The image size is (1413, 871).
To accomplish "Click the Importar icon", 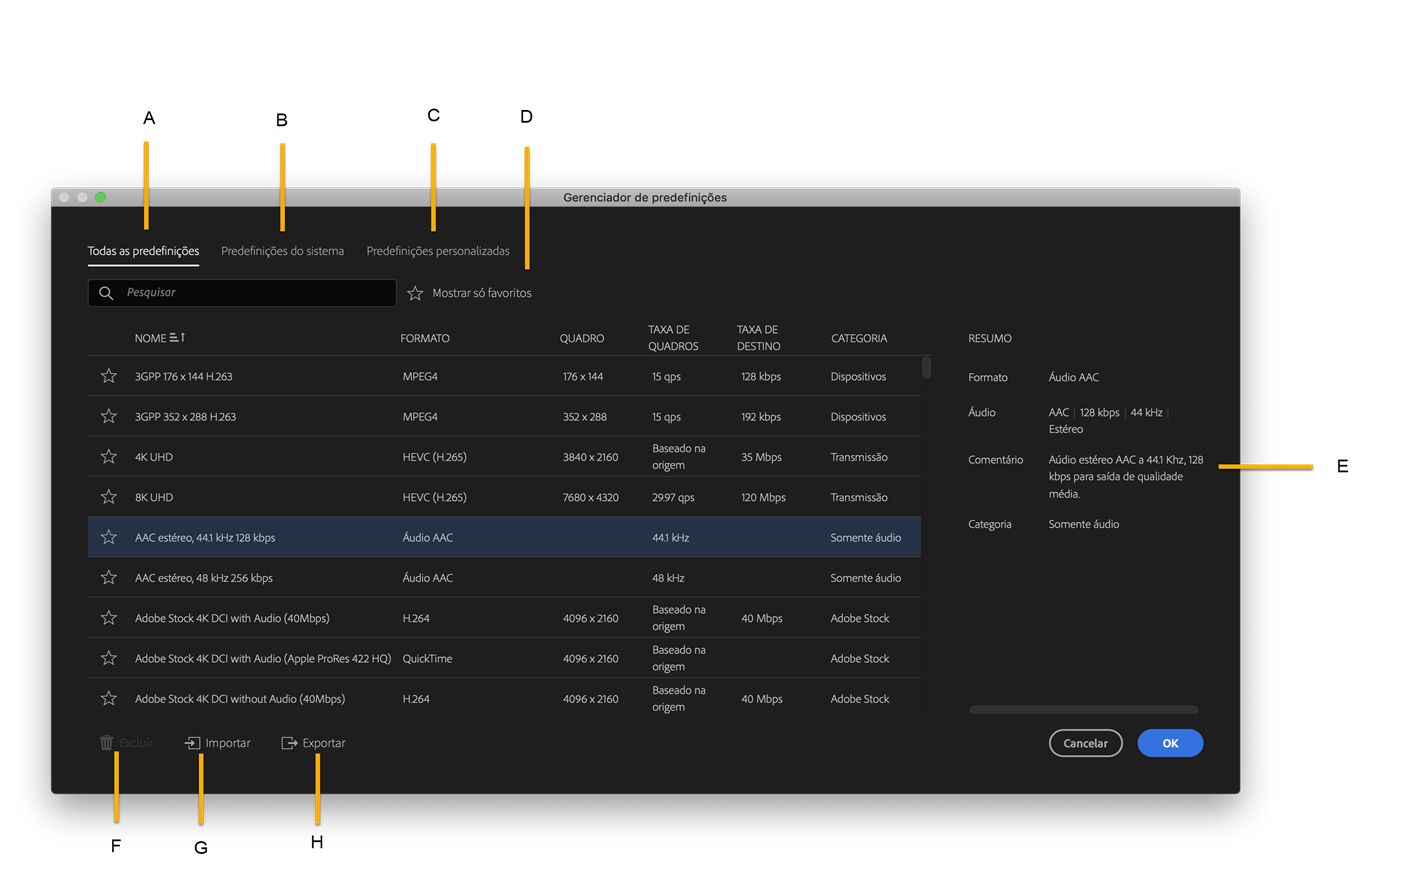I will 193,743.
